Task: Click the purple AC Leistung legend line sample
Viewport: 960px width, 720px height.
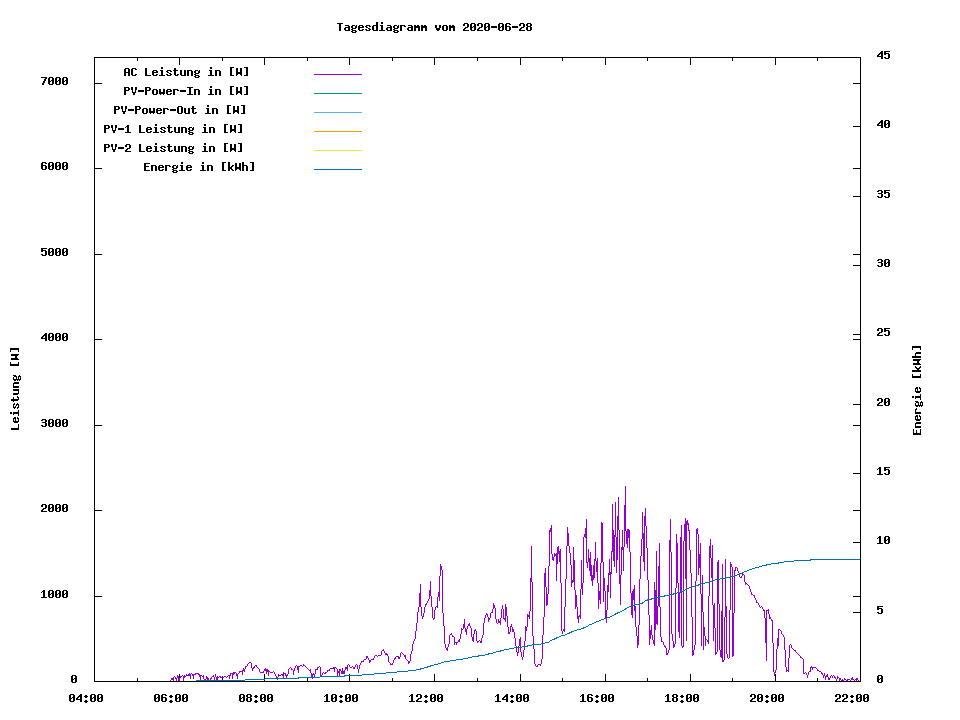Action: (337, 74)
